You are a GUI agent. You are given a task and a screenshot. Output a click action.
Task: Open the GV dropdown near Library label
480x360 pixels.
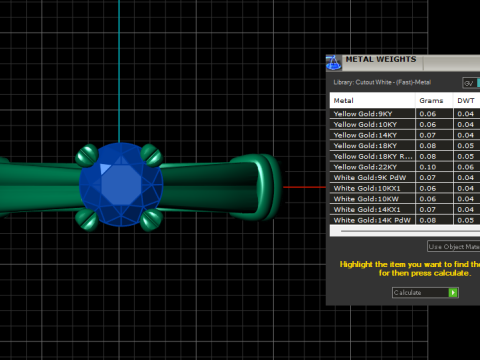(471, 83)
